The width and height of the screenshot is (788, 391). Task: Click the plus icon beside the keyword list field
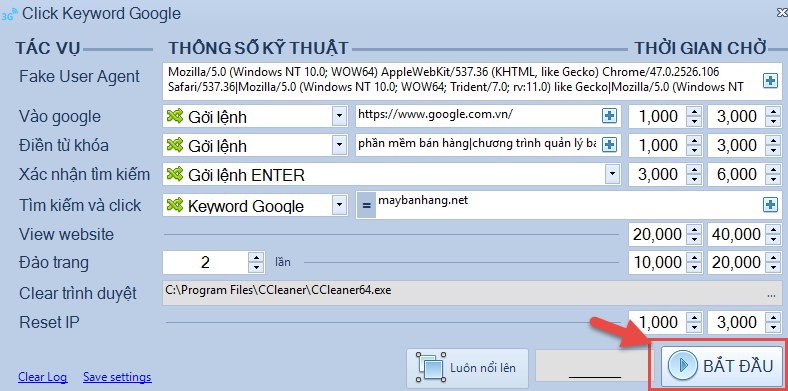tap(609, 145)
